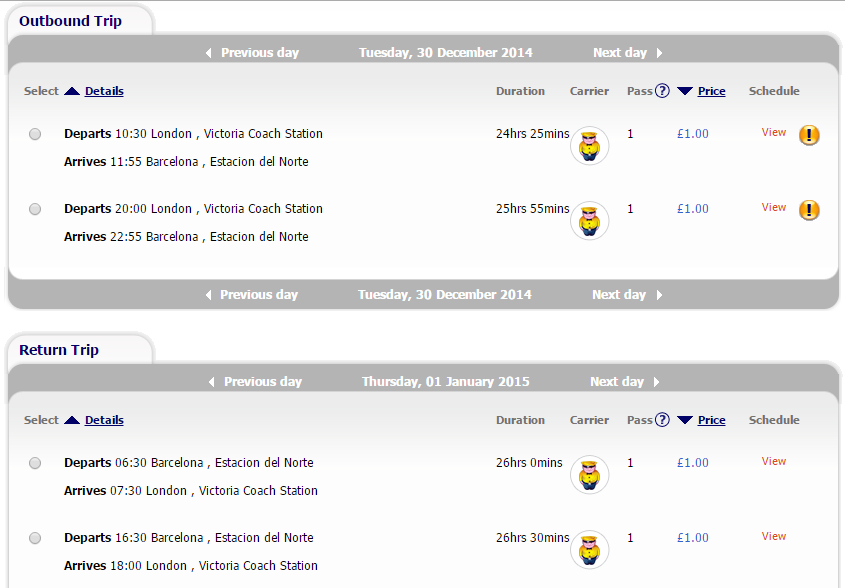Screen dimensions: 845x588
Task: Open the Outbound Trip tab
Action: click(71, 20)
